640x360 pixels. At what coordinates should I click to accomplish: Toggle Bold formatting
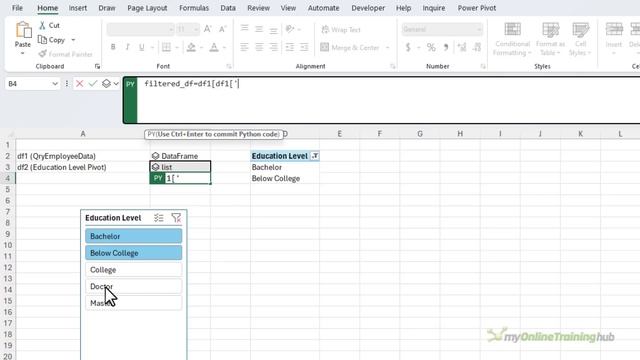click(113, 47)
